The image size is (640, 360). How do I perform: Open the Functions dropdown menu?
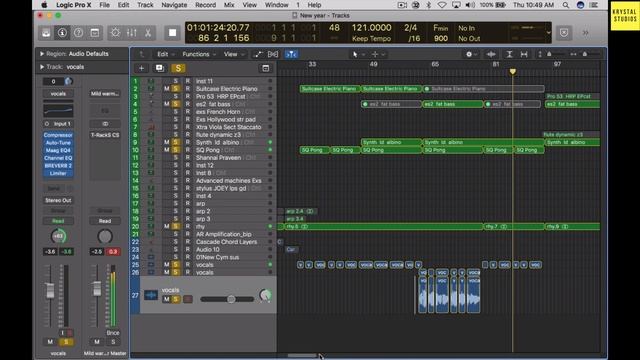pos(199,54)
